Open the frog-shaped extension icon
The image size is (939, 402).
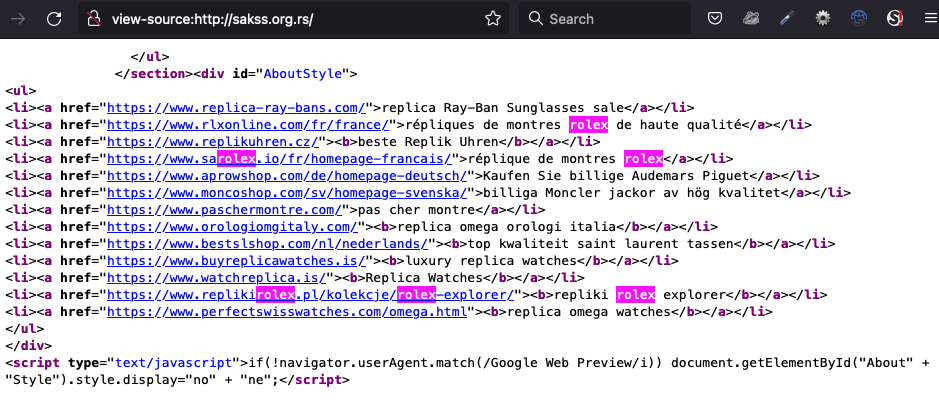coord(751,19)
